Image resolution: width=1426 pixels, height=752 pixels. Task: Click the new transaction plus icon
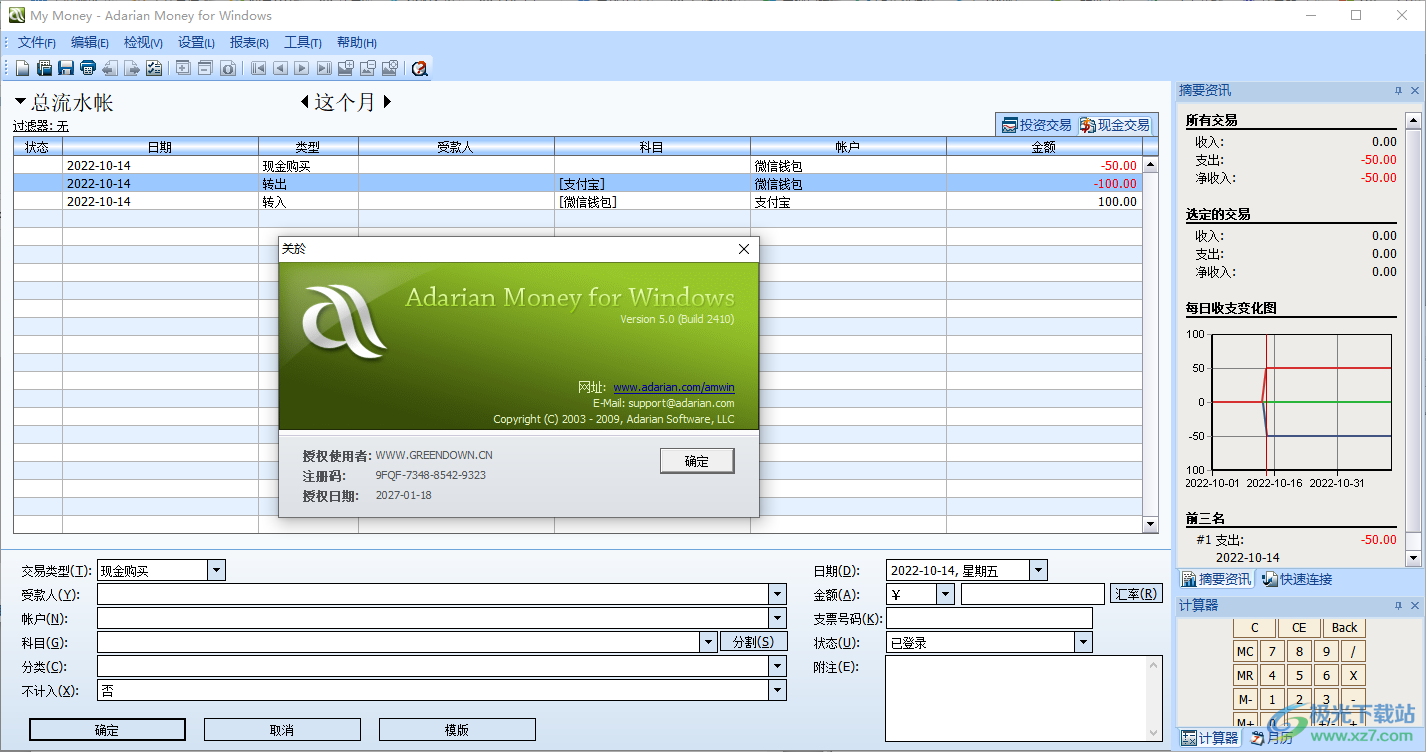(181, 67)
